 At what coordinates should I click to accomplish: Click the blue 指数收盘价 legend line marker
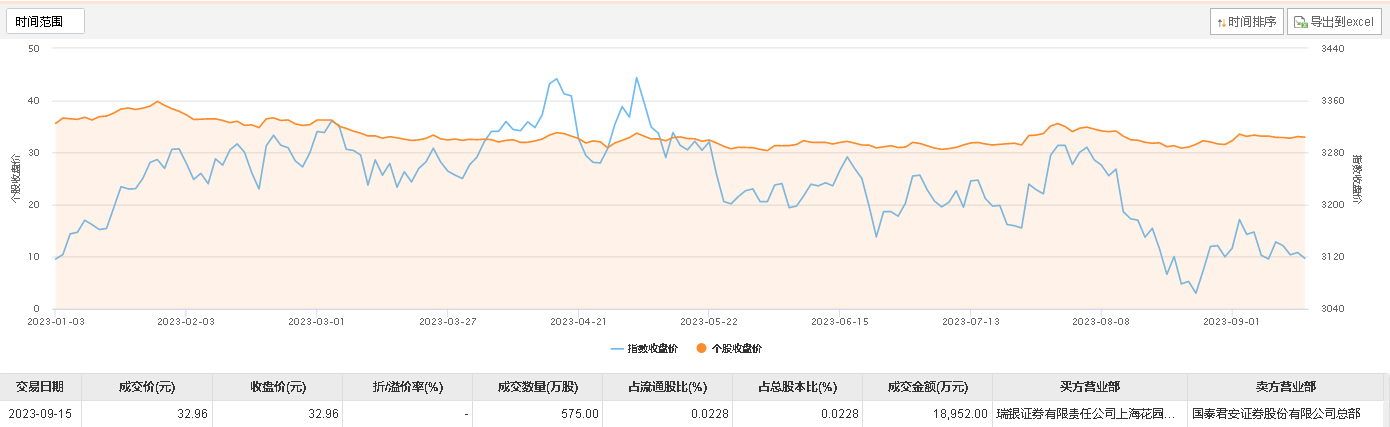616,349
